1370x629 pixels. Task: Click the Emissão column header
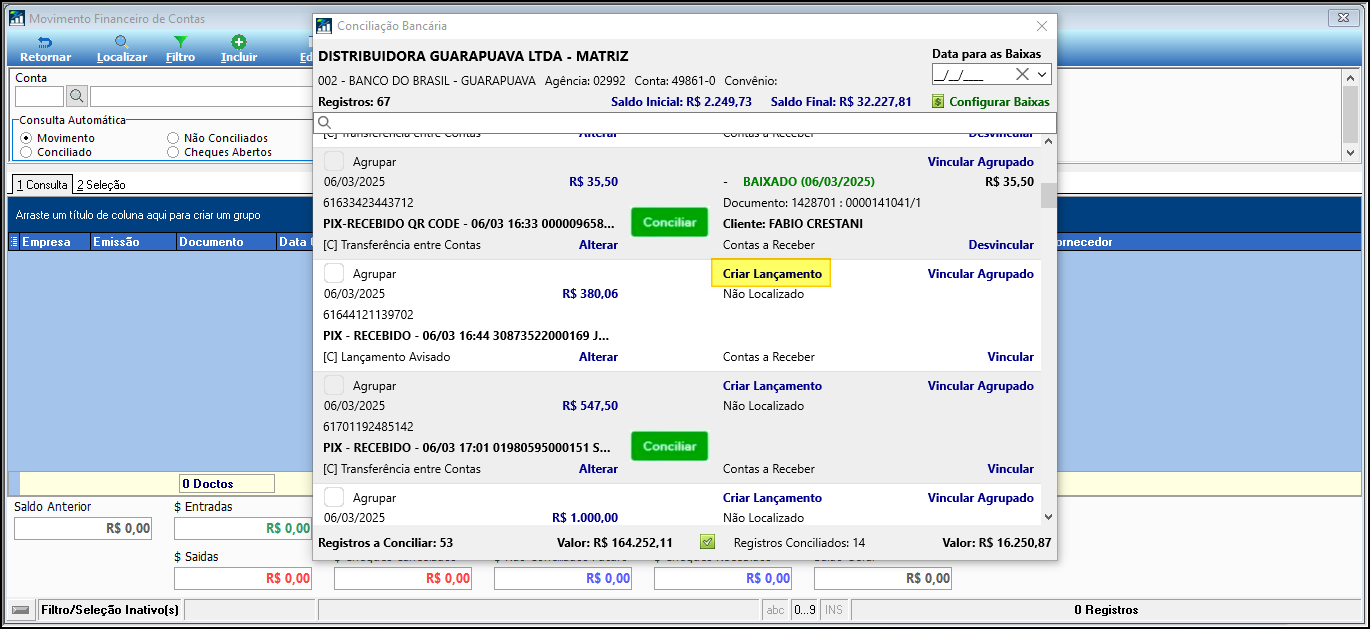132,241
